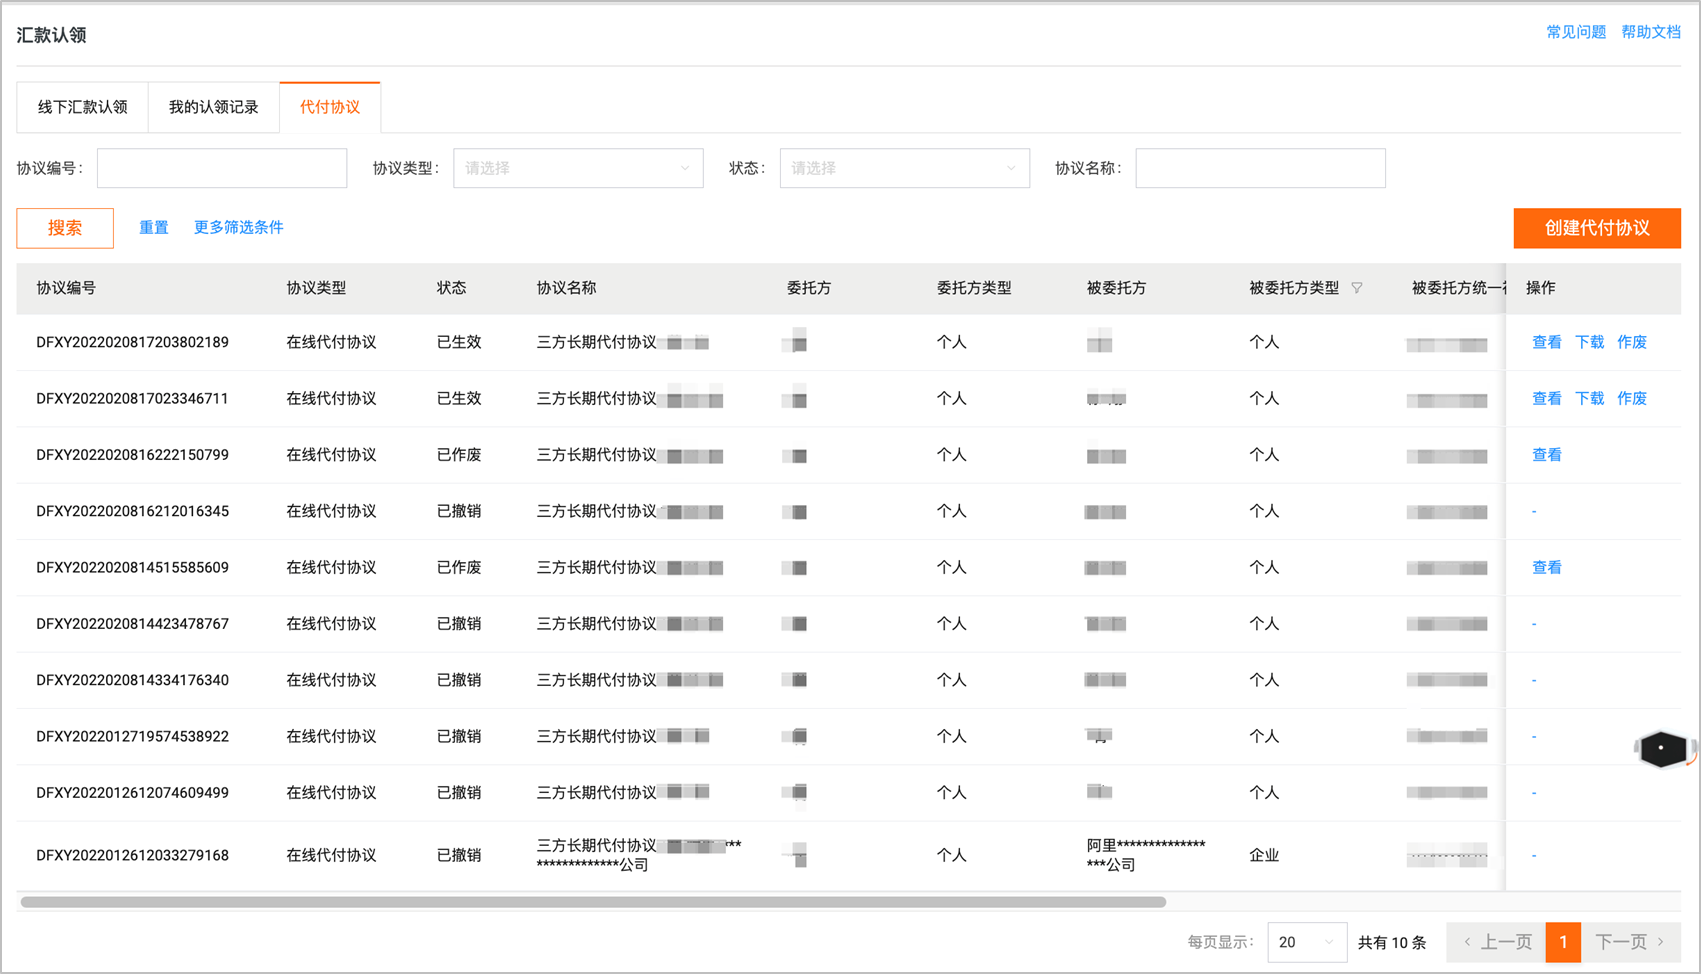Click the horizontal table scrollbar
The height and width of the screenshot is (974, 1701).
point(593,902)
